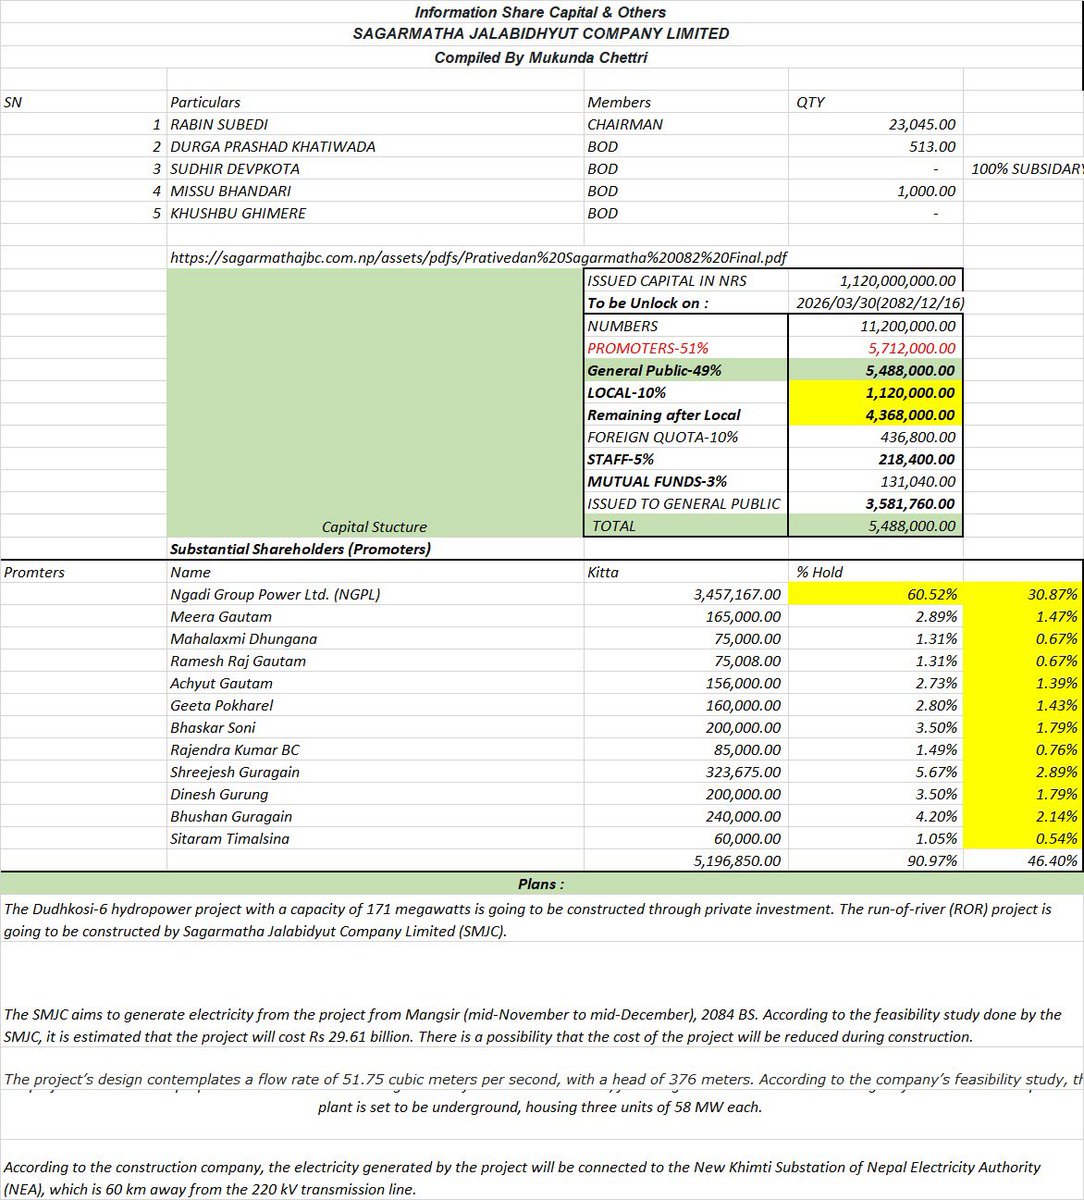Image resolution: width=1084 pixels, height=1200 pixels.
Task: Select the 'DURGA PRASHAD KHATIWADA' cell
Action: point(374,147)
